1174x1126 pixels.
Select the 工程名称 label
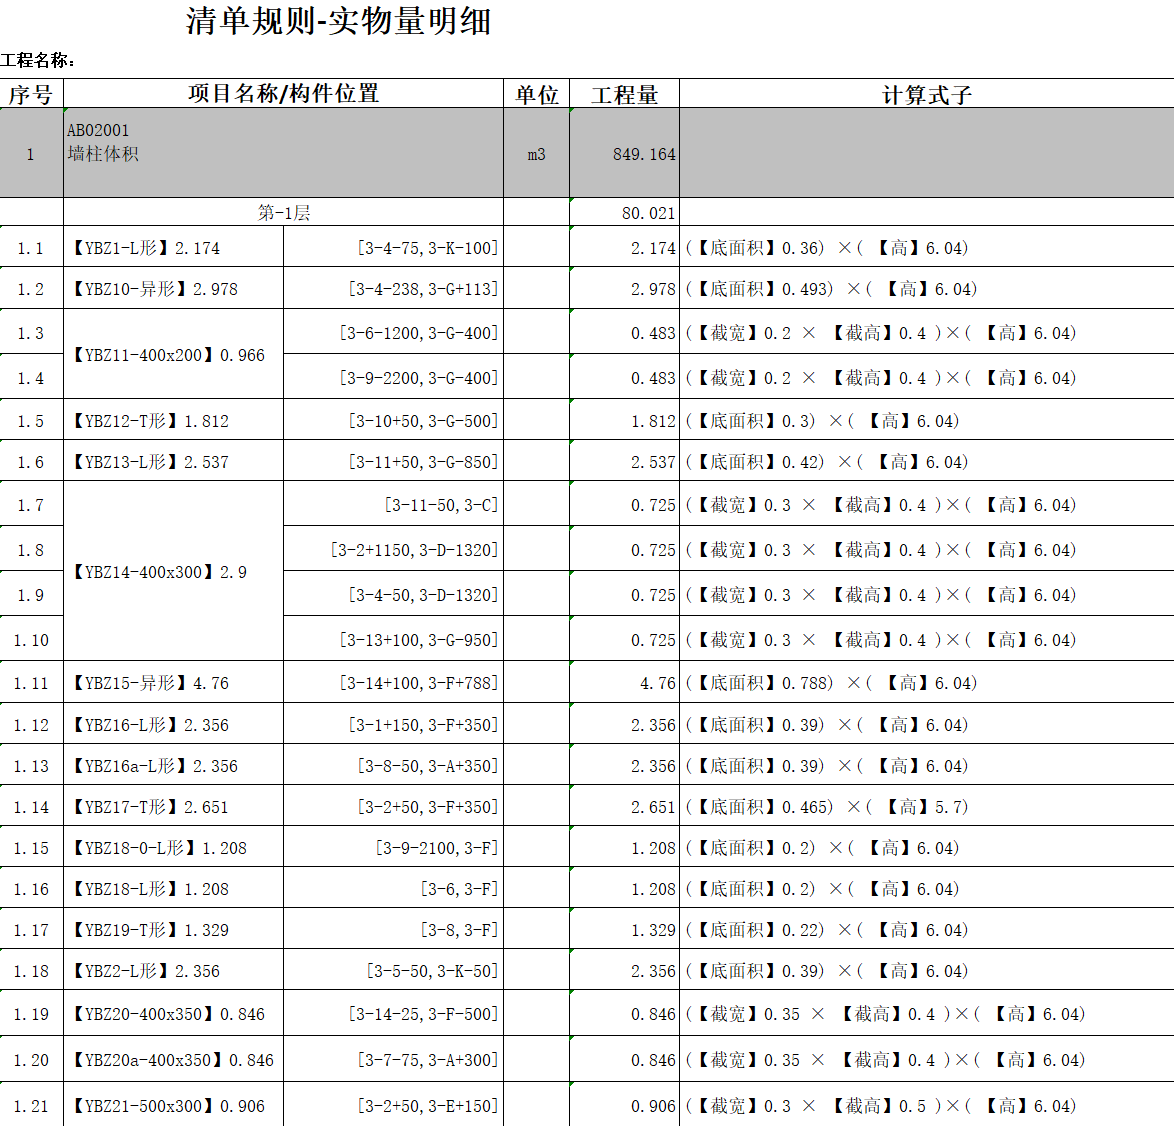coord(38,61)
